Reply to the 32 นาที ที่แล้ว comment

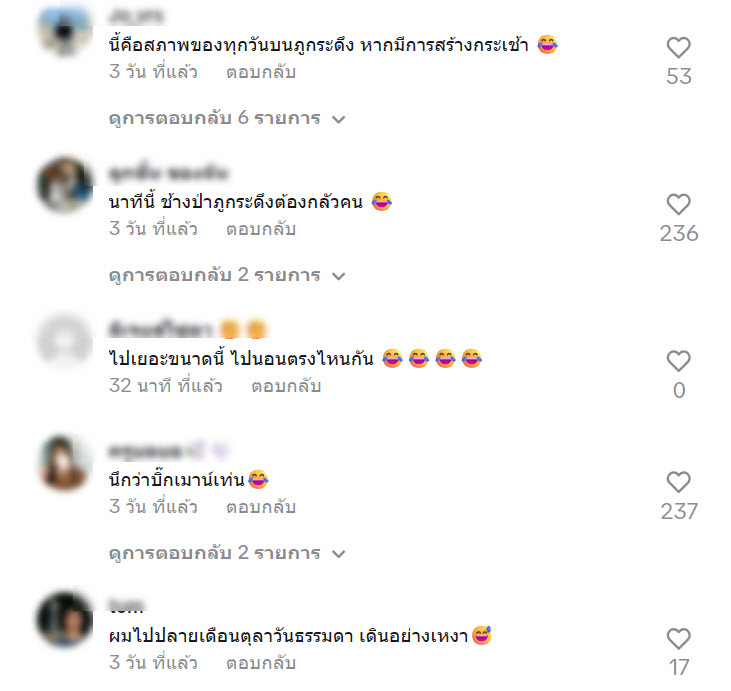[x=286, y=386]
